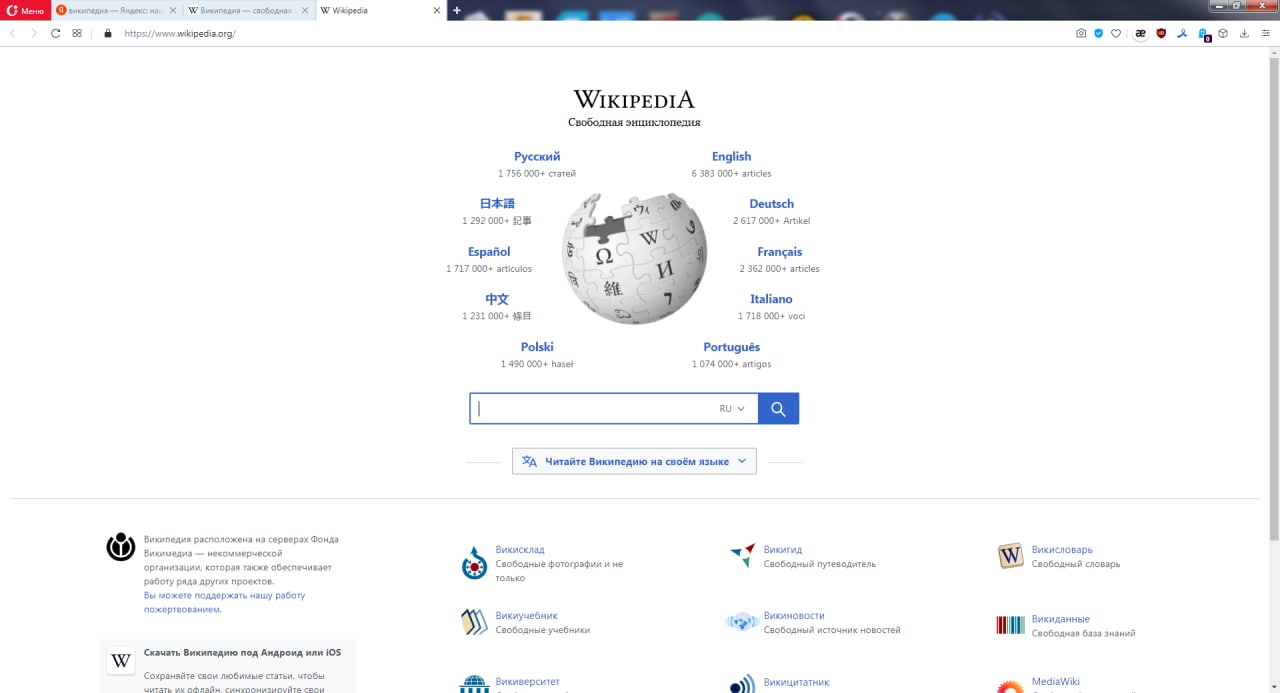Screen dimensions: 1280x693
Task: Go forward to next page
Action: click(34, 33)
